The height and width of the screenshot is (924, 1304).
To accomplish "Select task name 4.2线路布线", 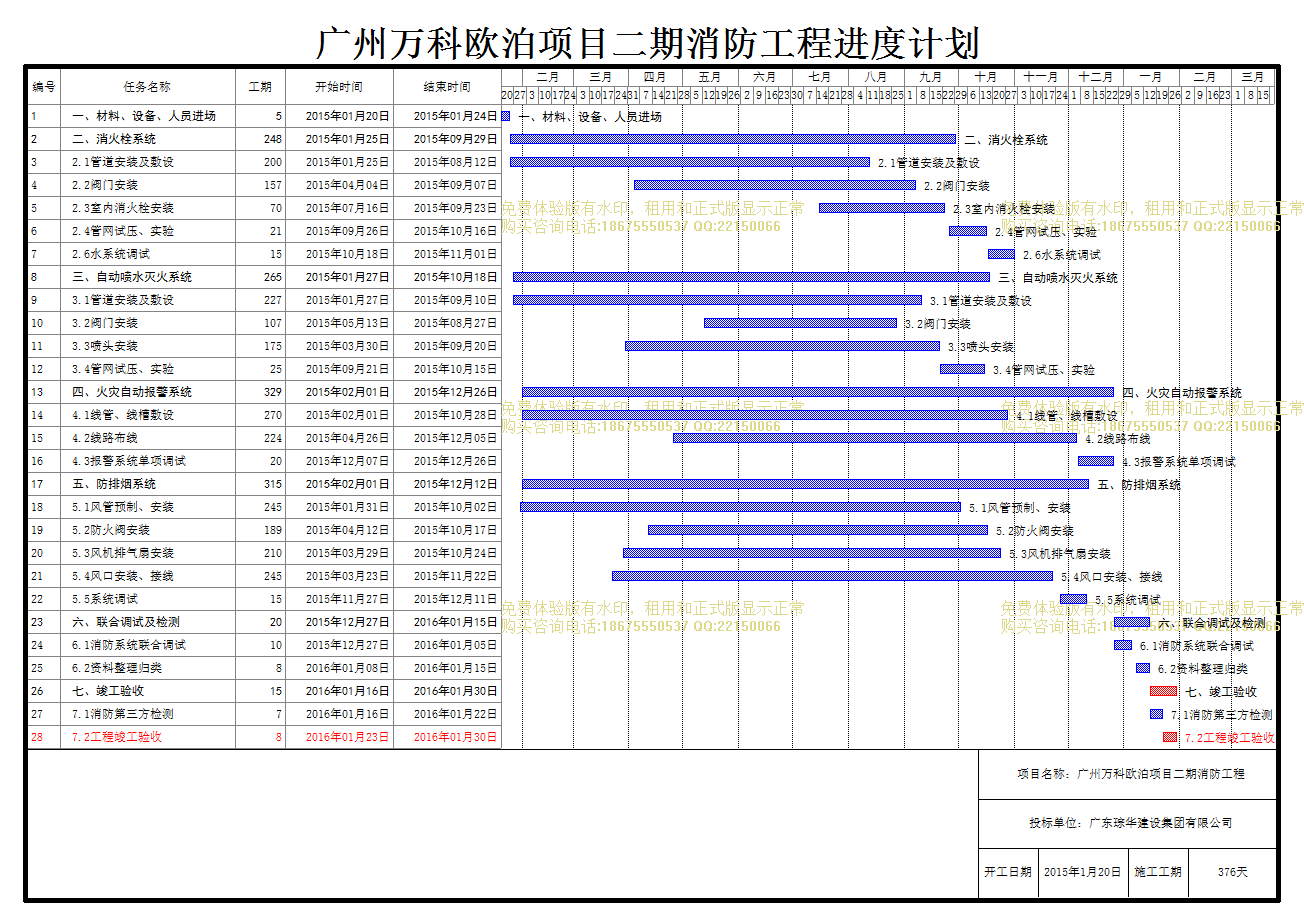I will tap(104, 438).
